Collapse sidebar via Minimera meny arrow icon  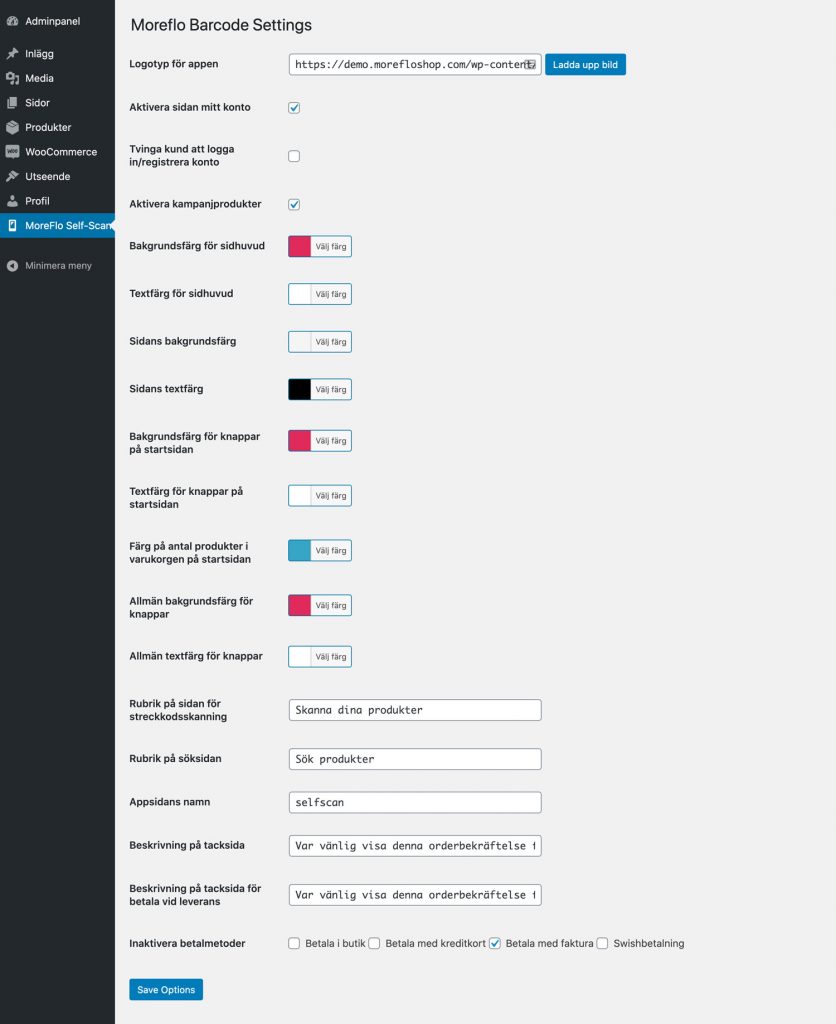pyautogui.click(x=12, y=266)
